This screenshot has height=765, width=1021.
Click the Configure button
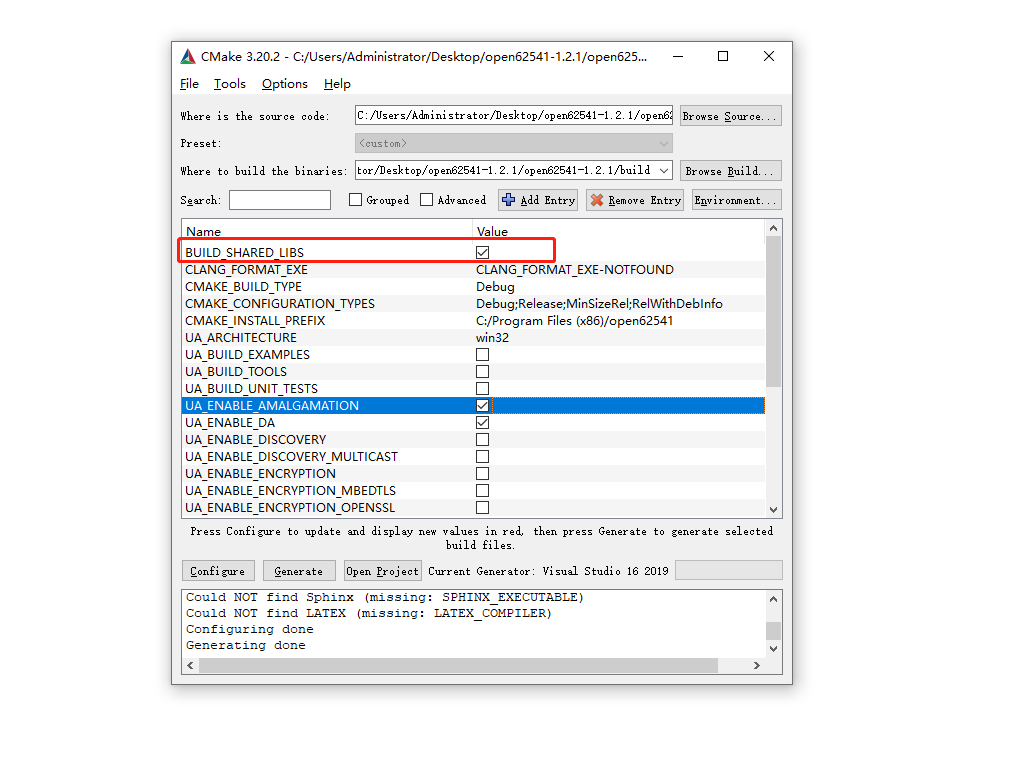218,570
